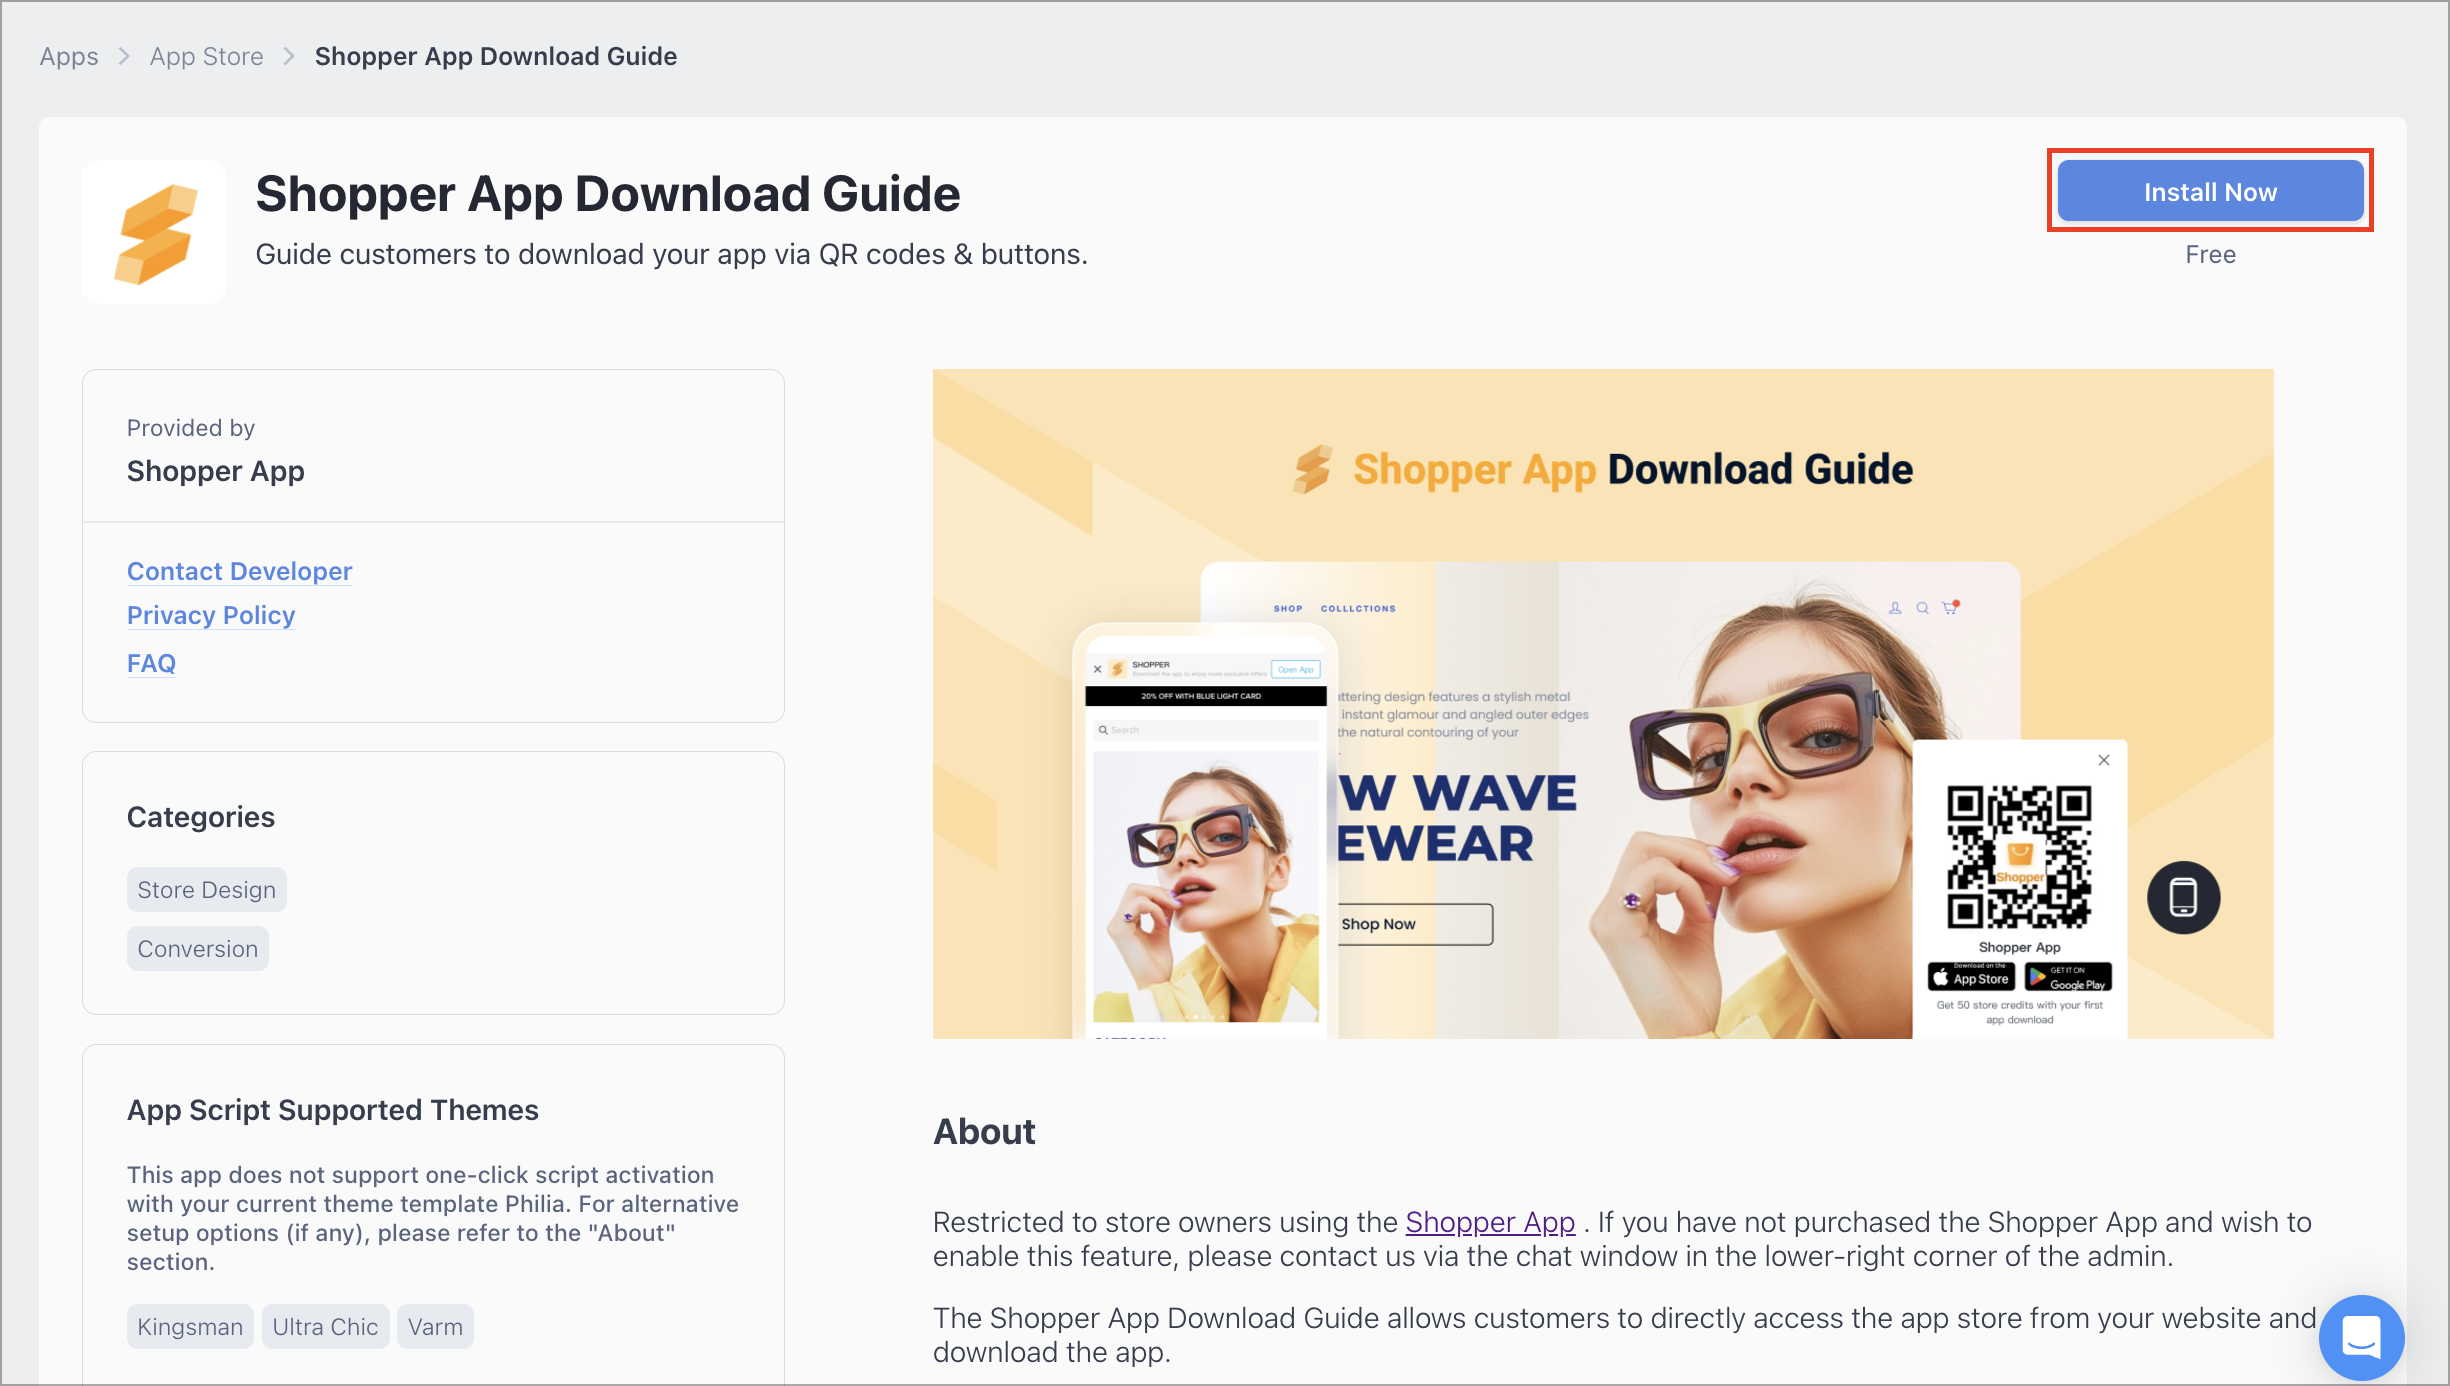Click the Google Play badge in banner
This screenshot has height=1386, width=2450.
pyautogui.click(x=2068, y=977)
